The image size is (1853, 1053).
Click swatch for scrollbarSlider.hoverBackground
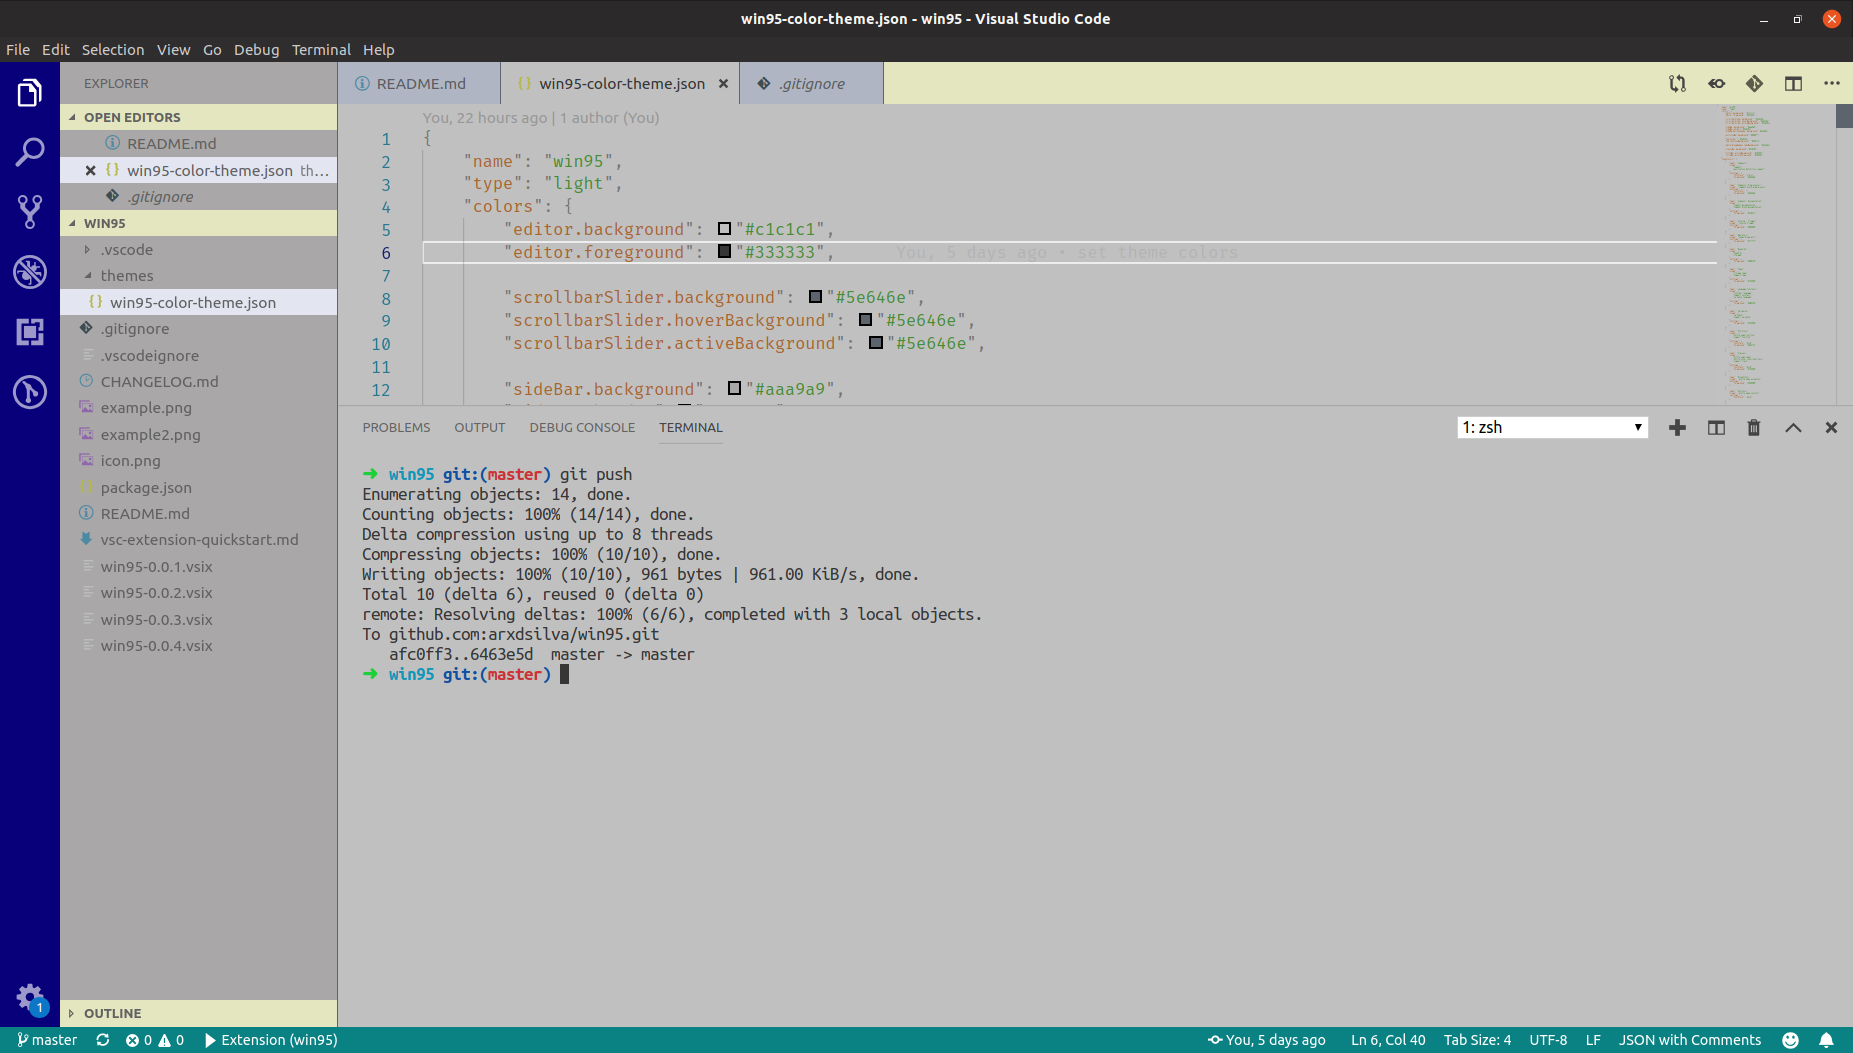pyautogui.click(x=866, y=320)
